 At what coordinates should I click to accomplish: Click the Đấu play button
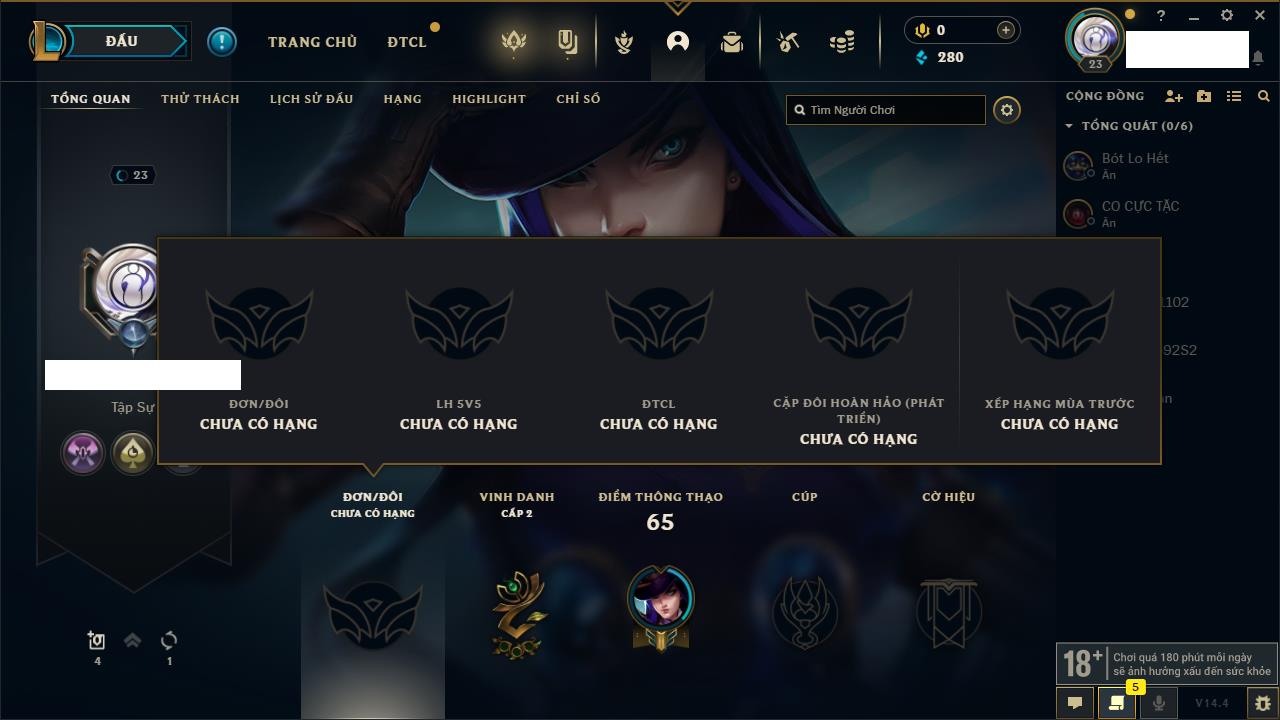pos(121,41)
